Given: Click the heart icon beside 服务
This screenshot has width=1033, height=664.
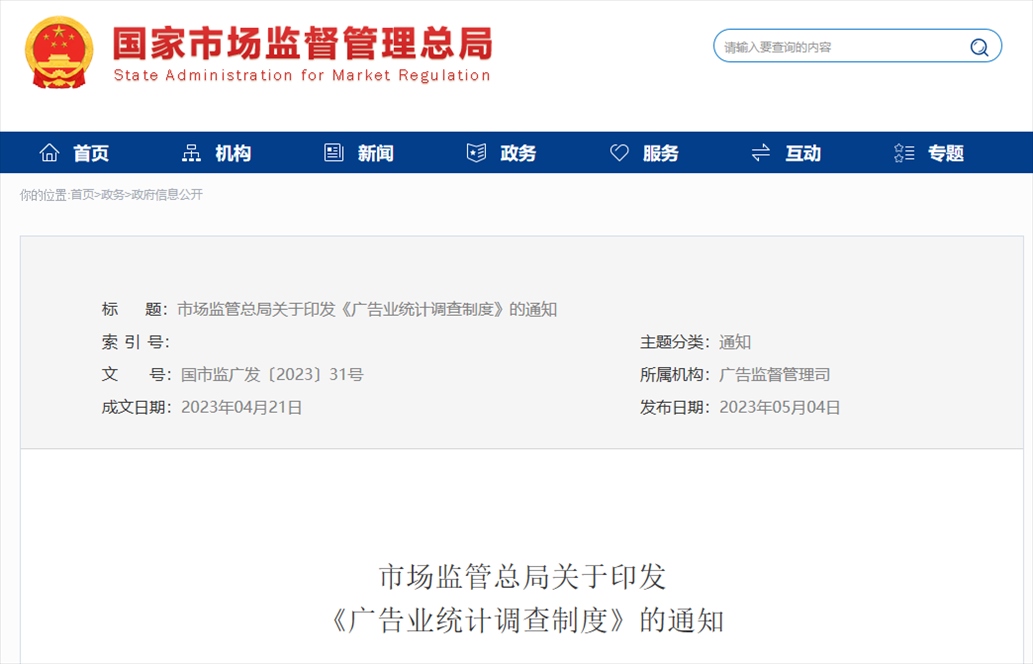Looking at the screenshot, I should pyautogui.click(x=619, y=153).
